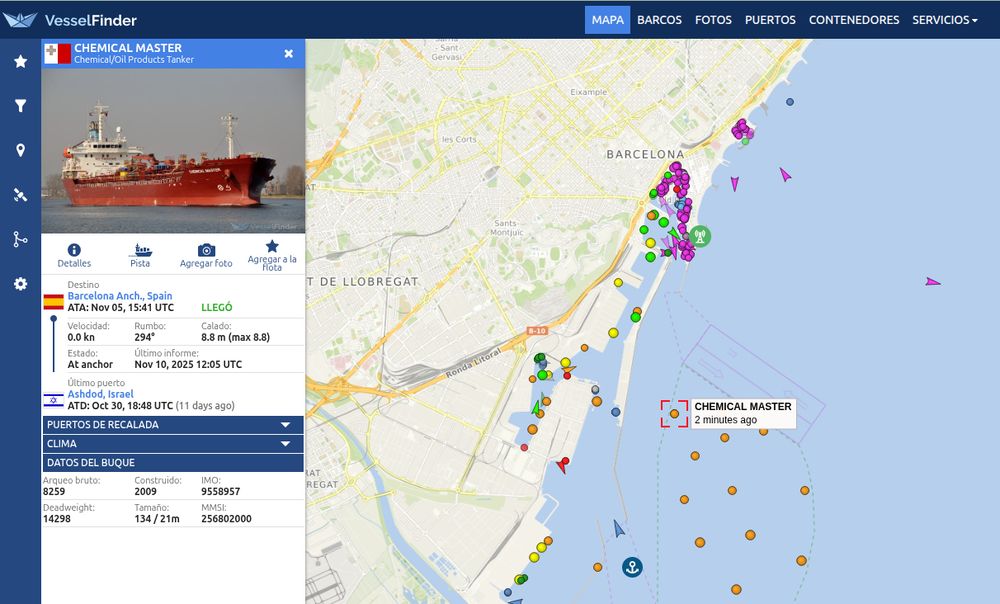Open the BARCOS menu item
This screenshot has height=604, width=1000.
(x=659, y=20)
